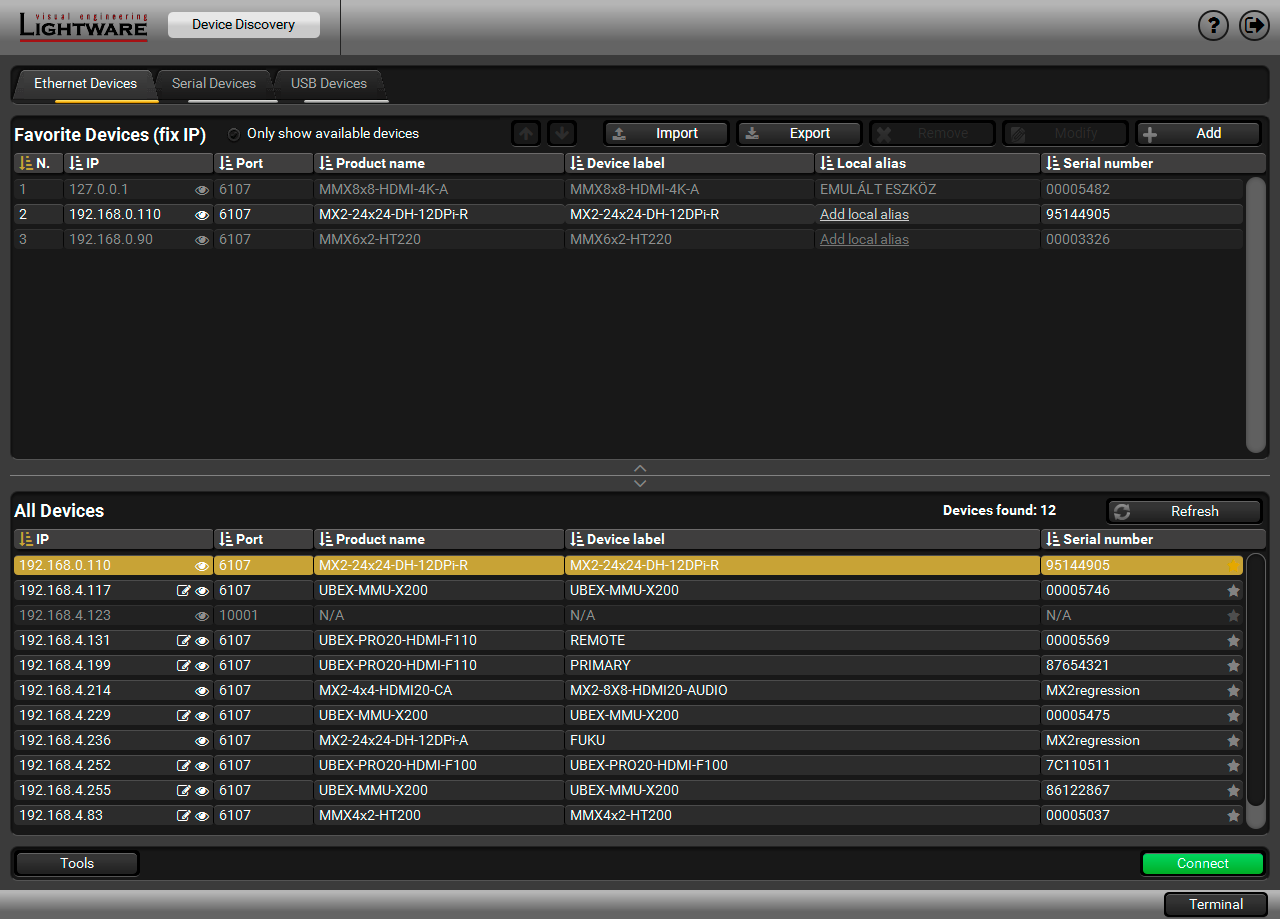The width and height of the screenshot is (1280, 919).
Task: Star device 00005475 as favorite
Action: [1233, 716]
